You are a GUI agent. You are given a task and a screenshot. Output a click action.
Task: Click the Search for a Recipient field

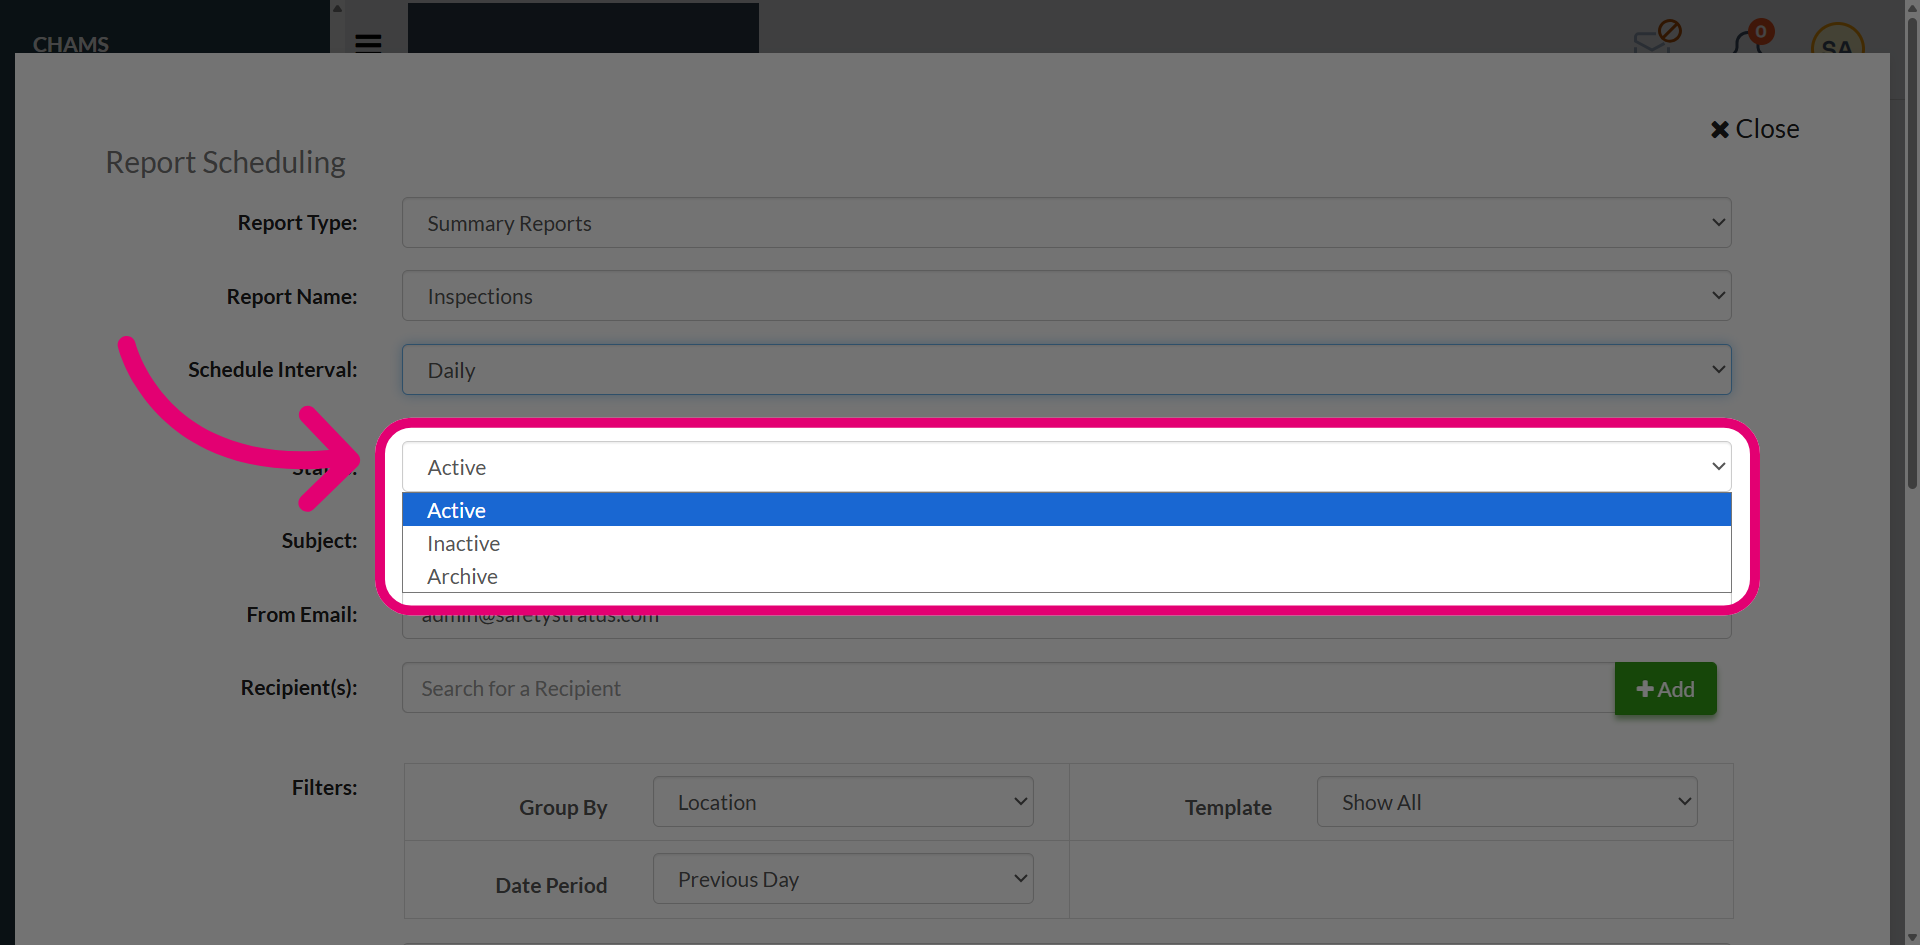tap(1008, 688)
